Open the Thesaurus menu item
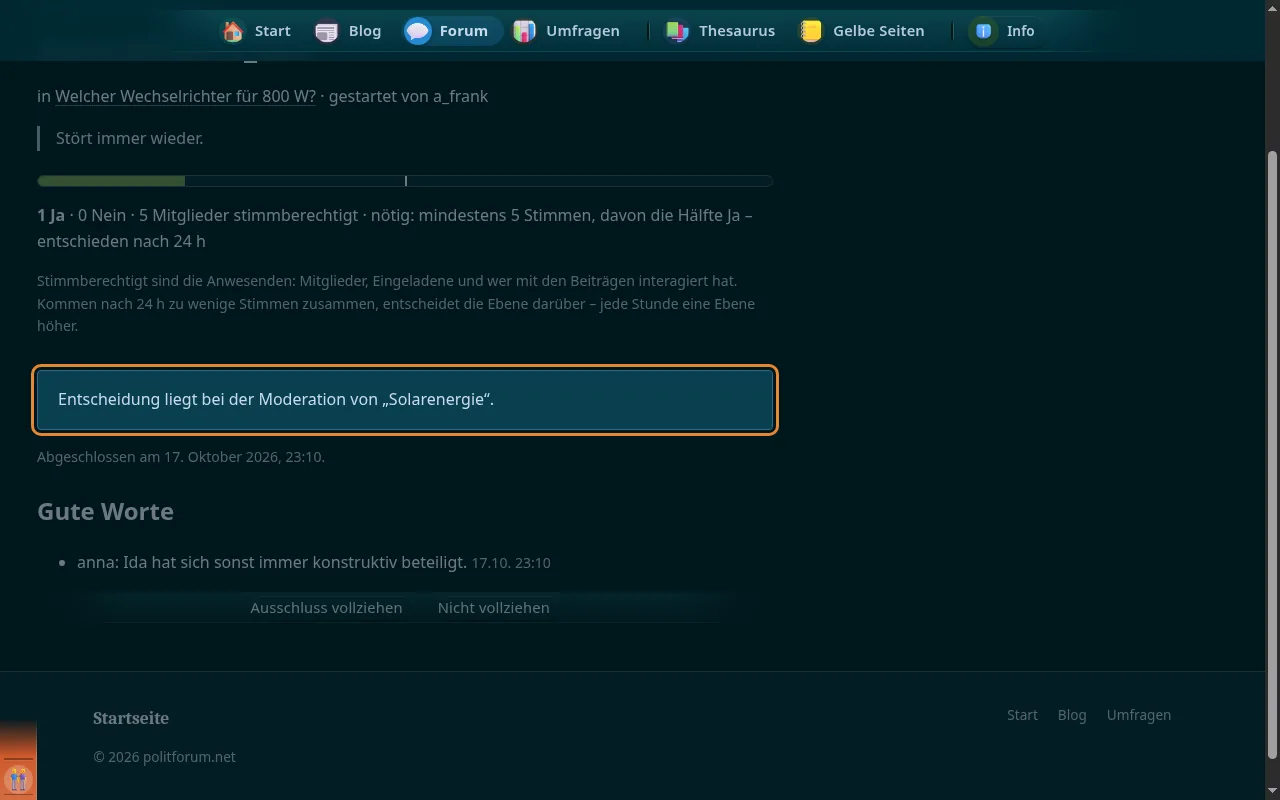 click(719, 31)
